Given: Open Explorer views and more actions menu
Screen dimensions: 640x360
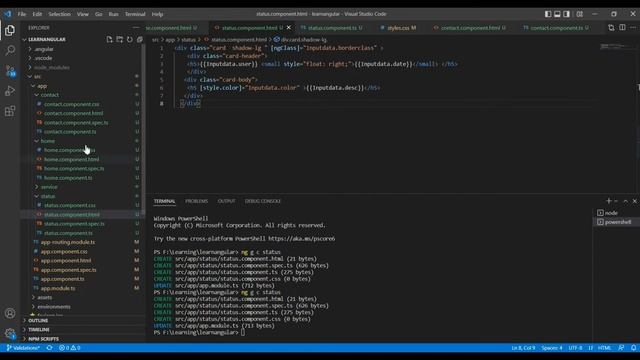Looking at the screenshot, I should tap(136, 27).
